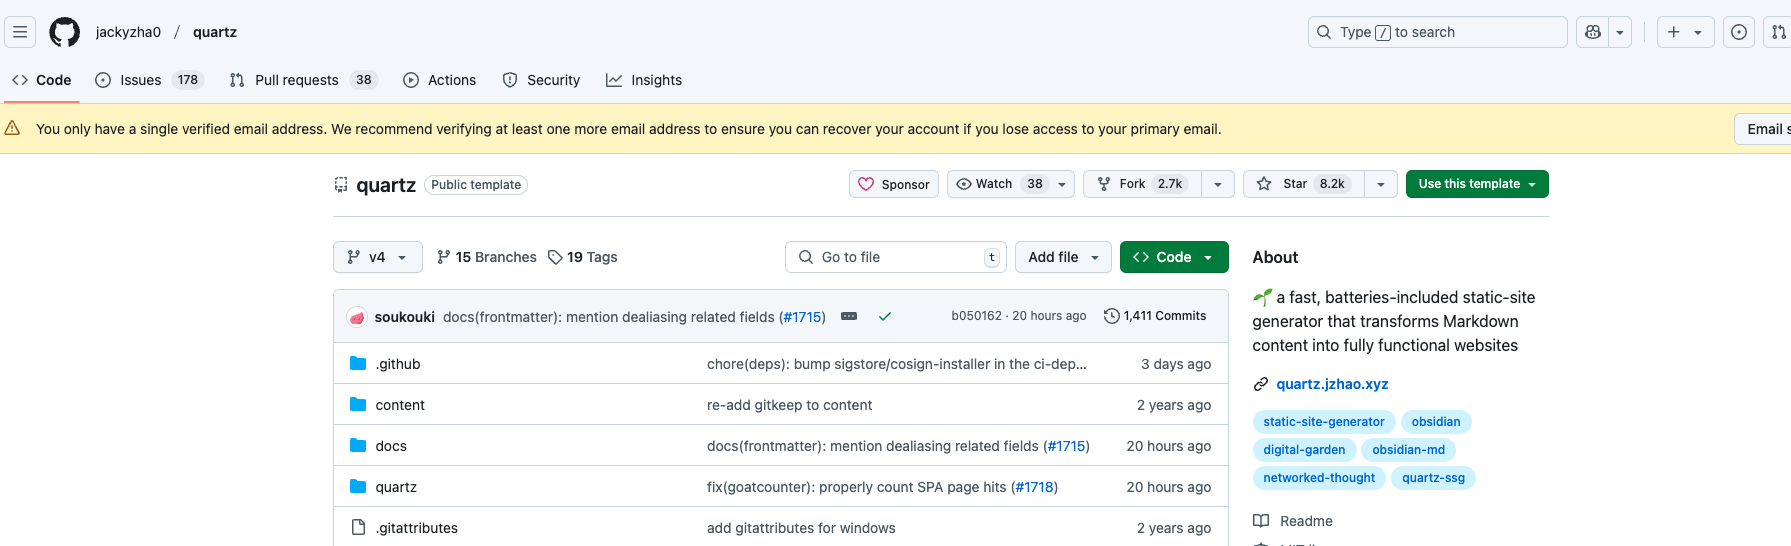Open the Add file dropdown
Image resolution: width=1791 pixels, height=546 pixels.
click(x=1063, y=257)
